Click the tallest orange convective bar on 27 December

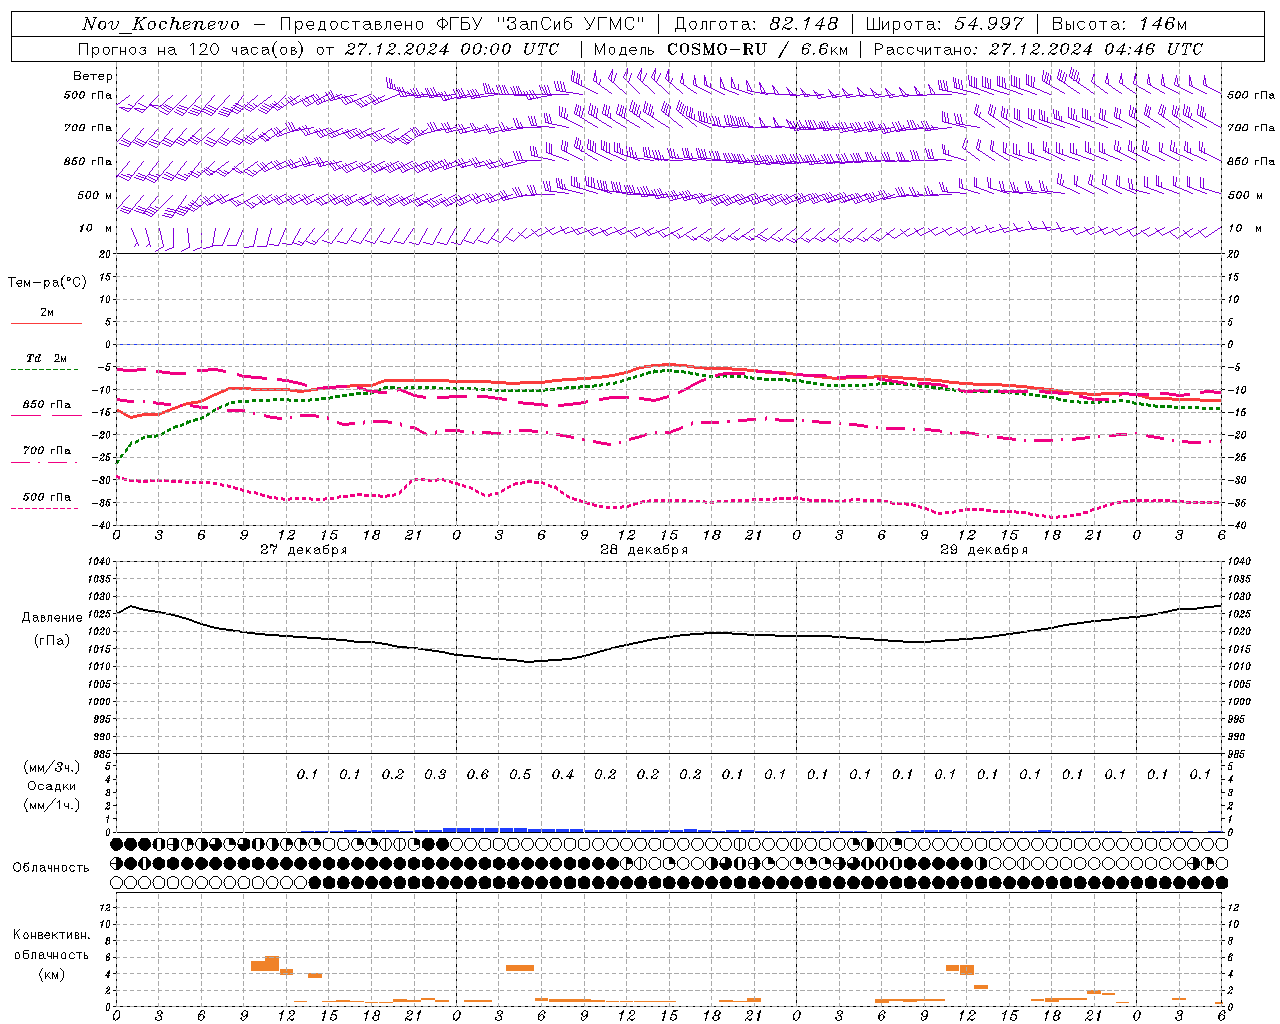coord(272,963)
